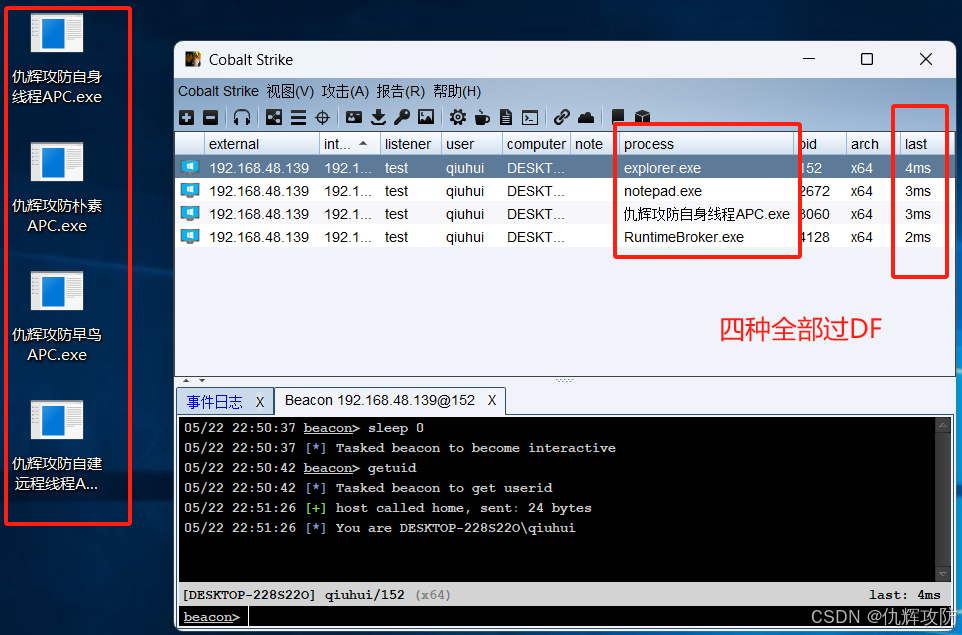Open the 攻击(A) menu
The height and width of the screenshot is (635, 962).
coord(345,91)
